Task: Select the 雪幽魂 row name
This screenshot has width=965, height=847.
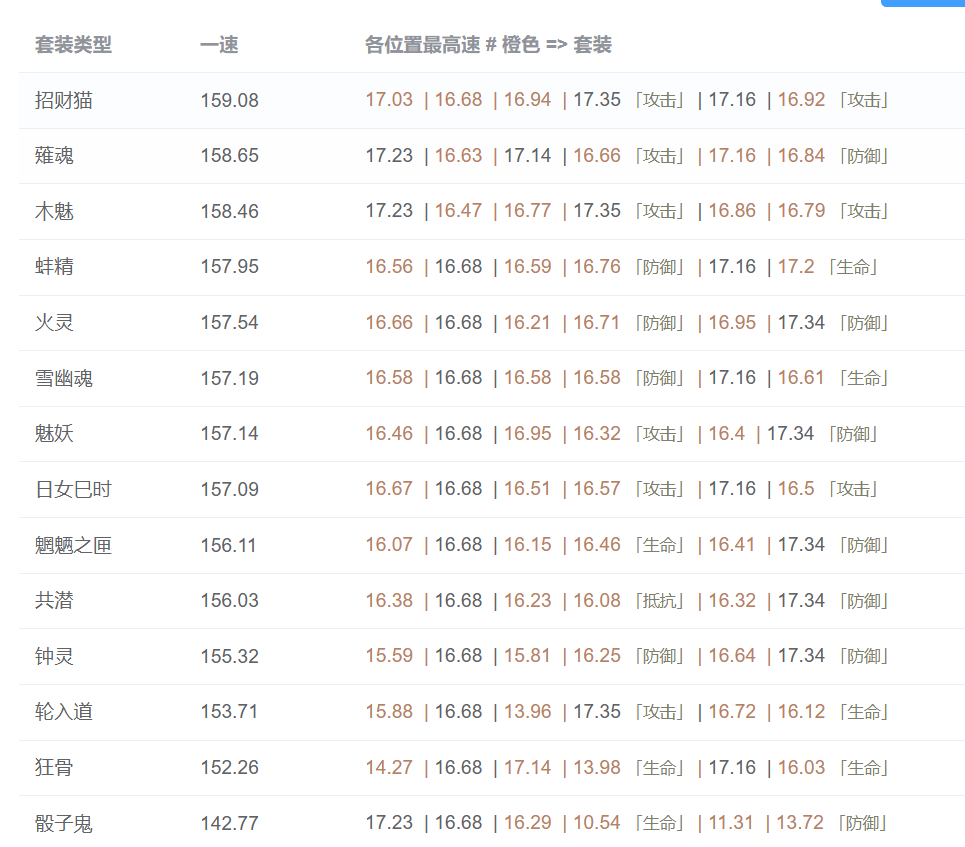Action: coord(63,378)
